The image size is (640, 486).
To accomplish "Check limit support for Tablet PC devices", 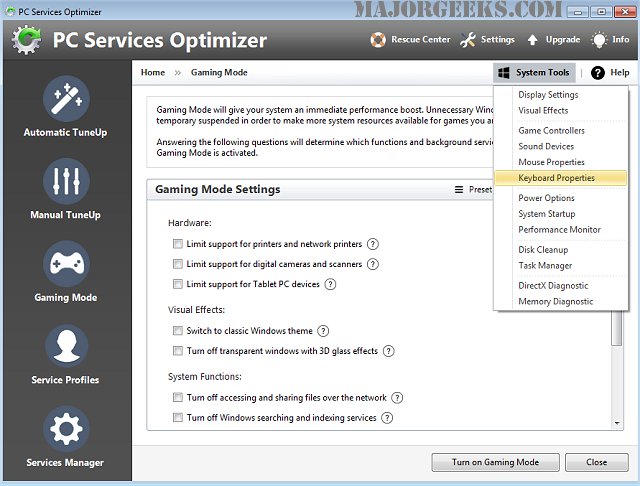I will click(178, 284).
